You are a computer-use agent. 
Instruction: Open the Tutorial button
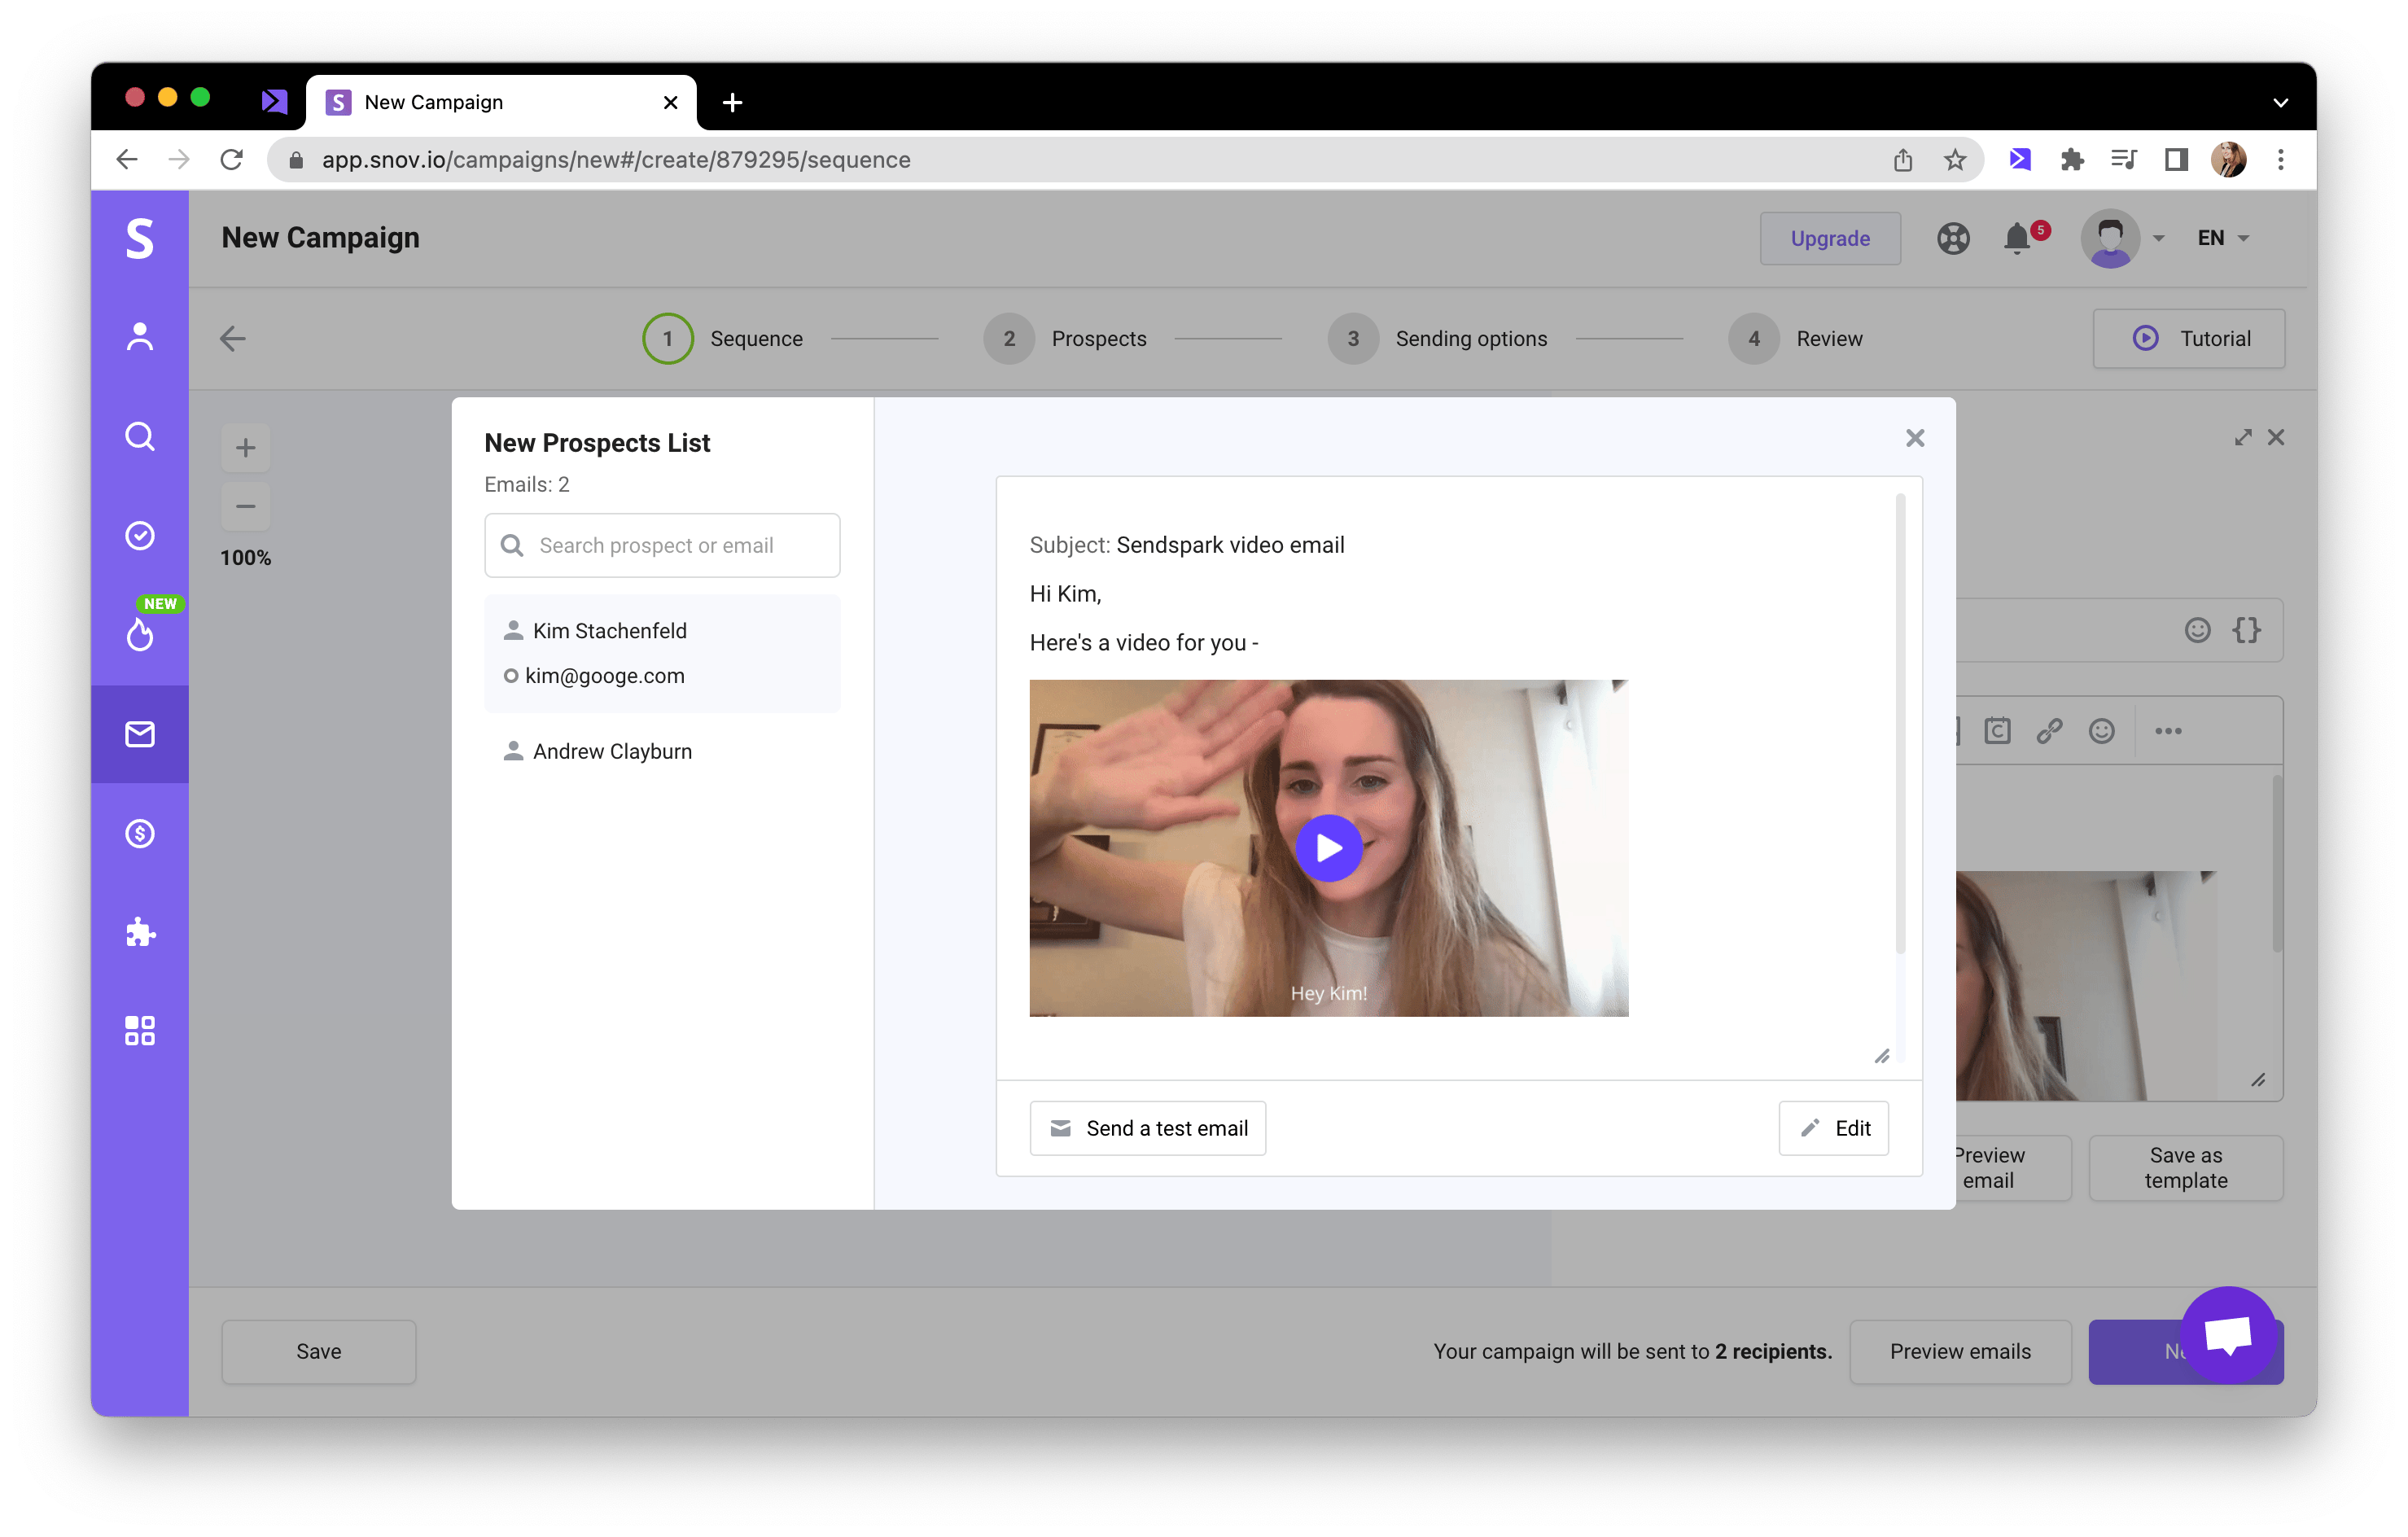(2188, 338)
